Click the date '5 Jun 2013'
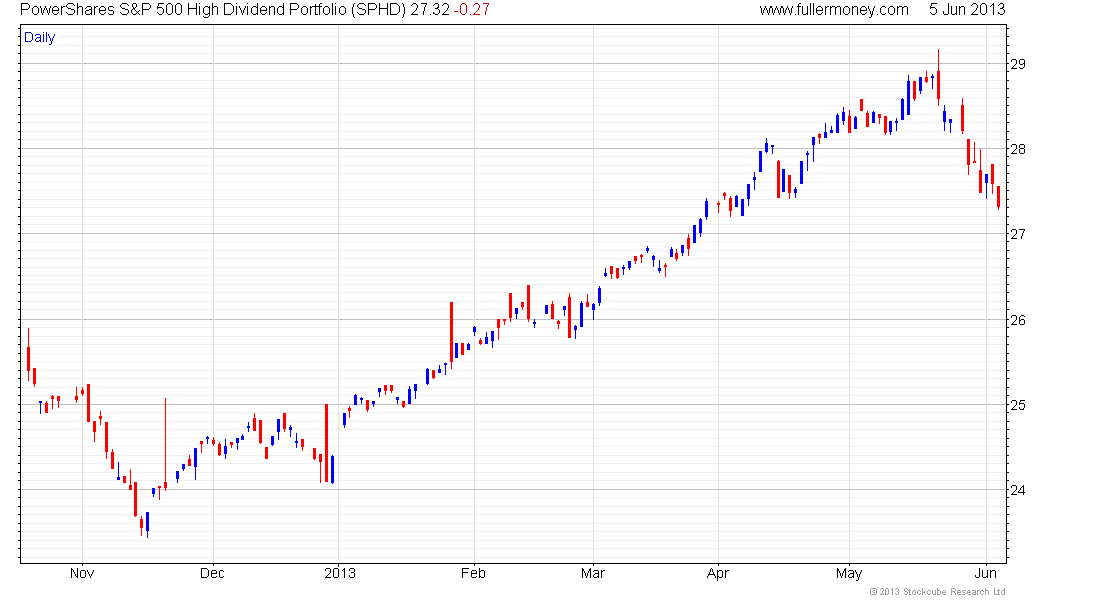 (x=967, y=10)
